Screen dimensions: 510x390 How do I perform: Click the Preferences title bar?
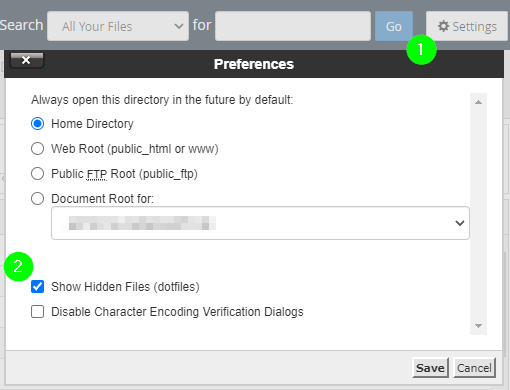pos(254,64)
